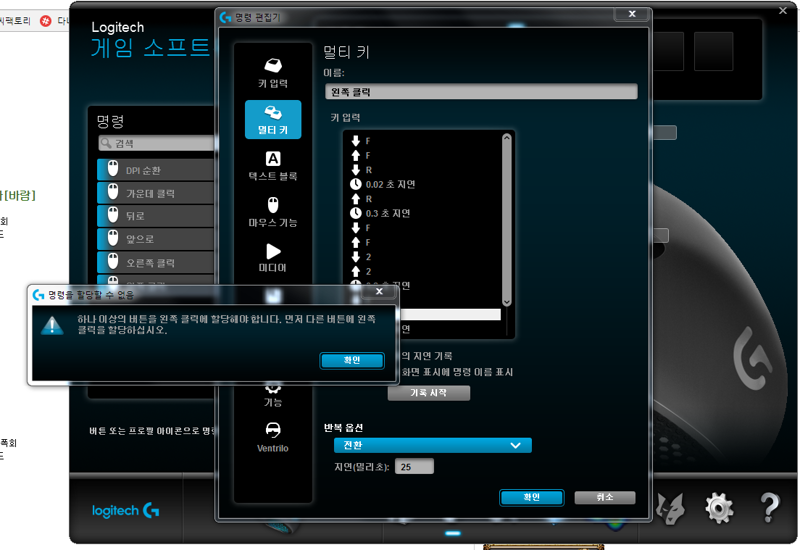Select the R key-down arrow row
Viewport: 800px width, 550px height.
(361, 170)
